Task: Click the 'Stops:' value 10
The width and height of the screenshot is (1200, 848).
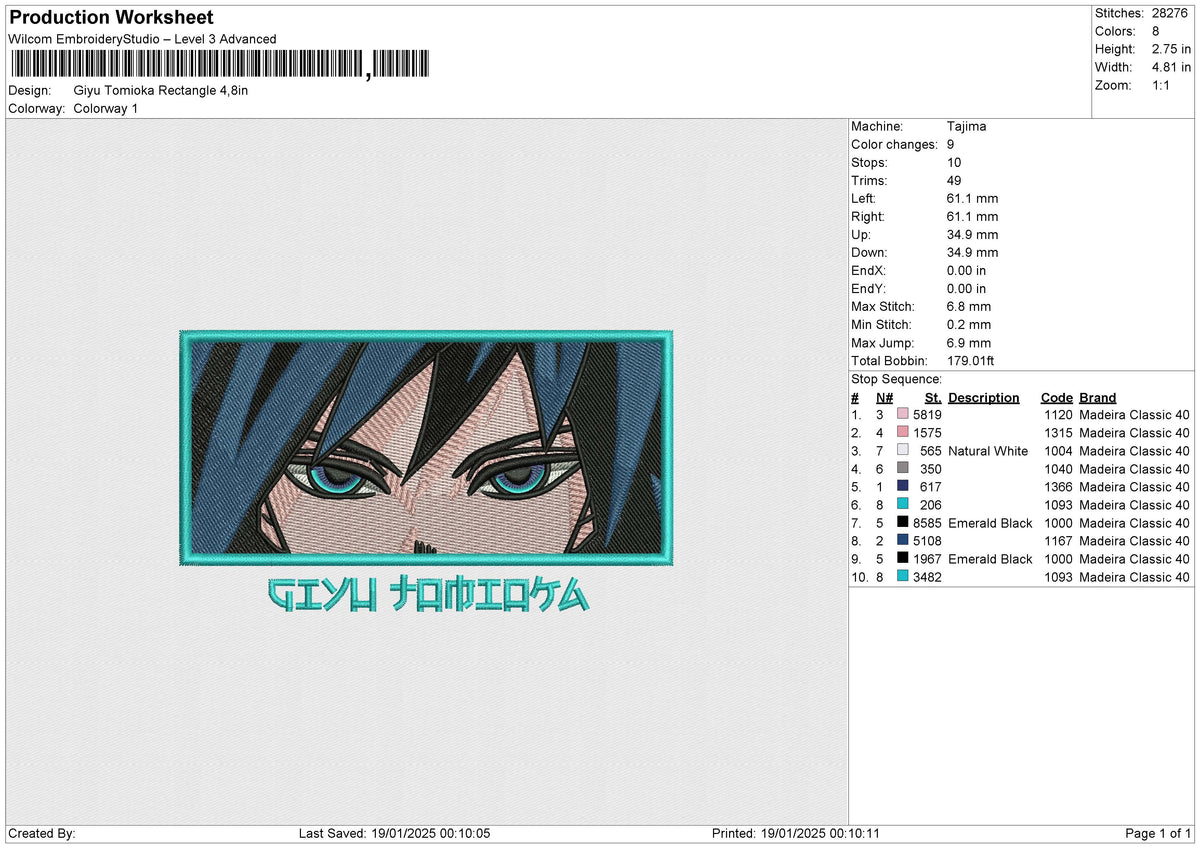Action: [954, 163]
